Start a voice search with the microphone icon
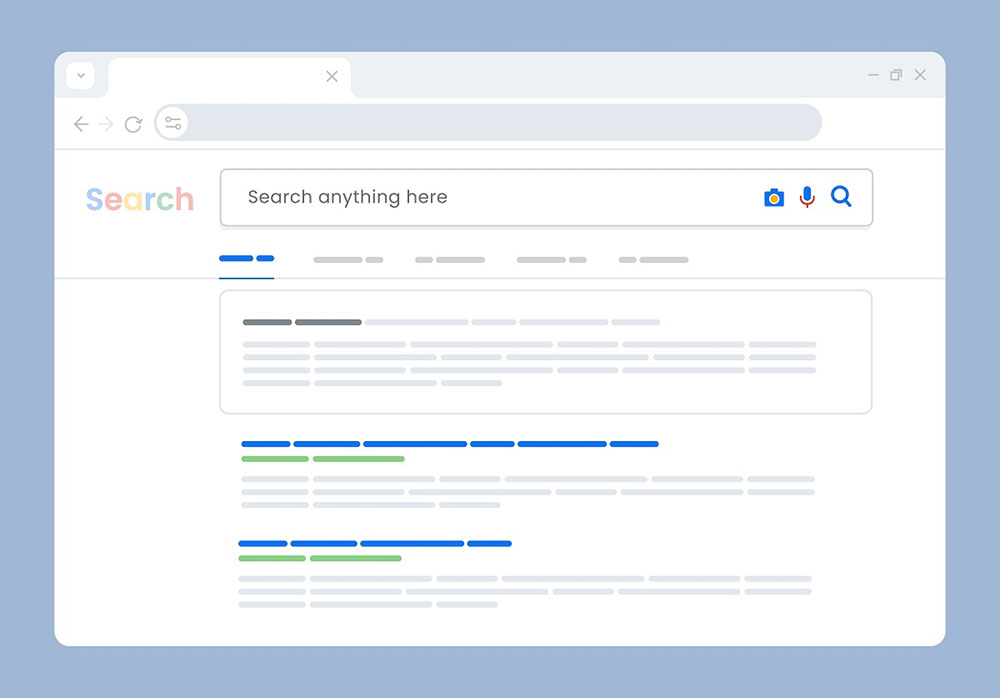 807,197
